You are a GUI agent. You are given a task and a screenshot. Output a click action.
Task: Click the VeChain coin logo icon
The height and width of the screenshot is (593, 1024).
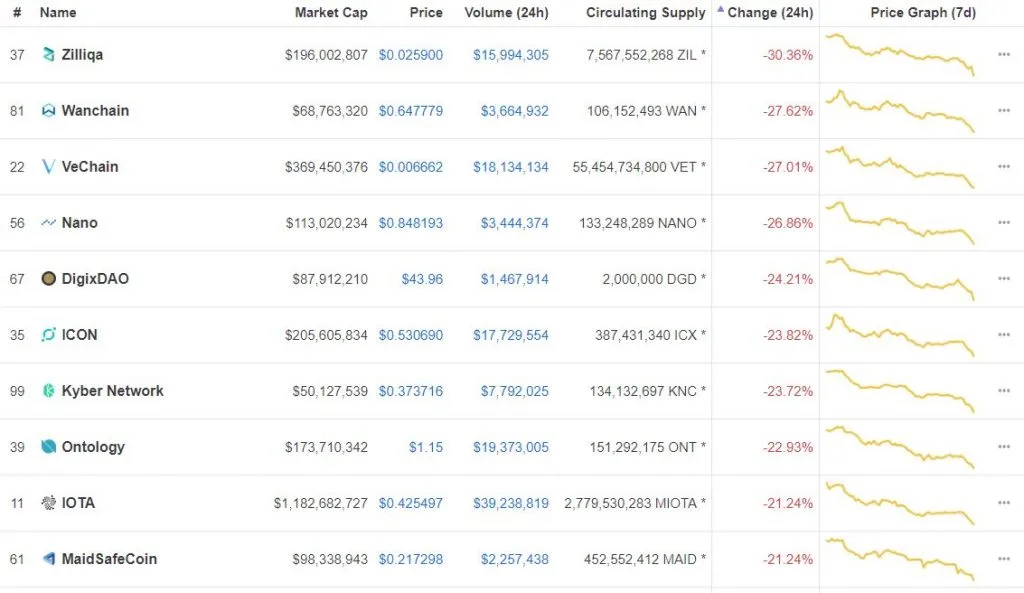coord(48,167)
